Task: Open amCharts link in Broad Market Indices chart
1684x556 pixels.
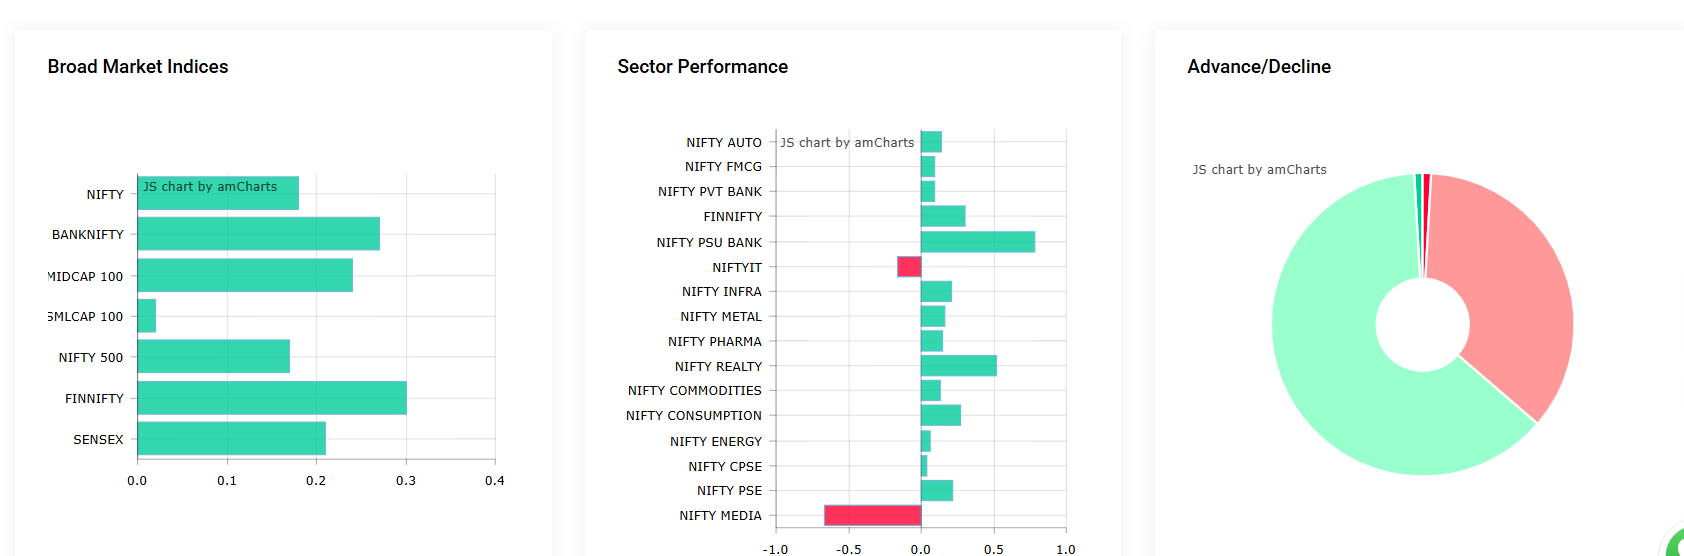Action: pyautogui.click(x=210, y=187)
